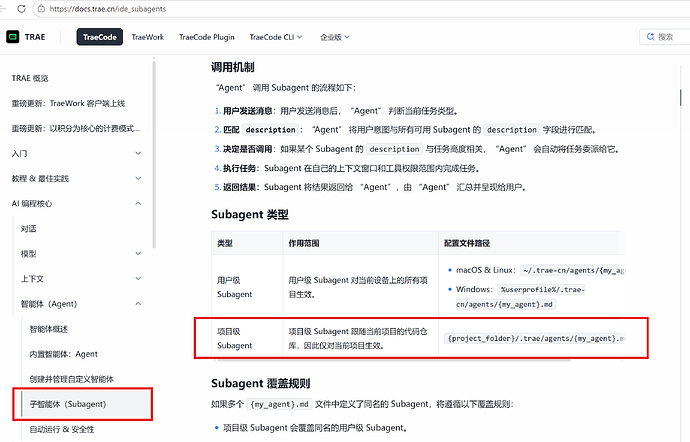Open TRAE 概览 in sidebar
The width and height of the screenshot is (690, 442).
[x=30, y=78]
